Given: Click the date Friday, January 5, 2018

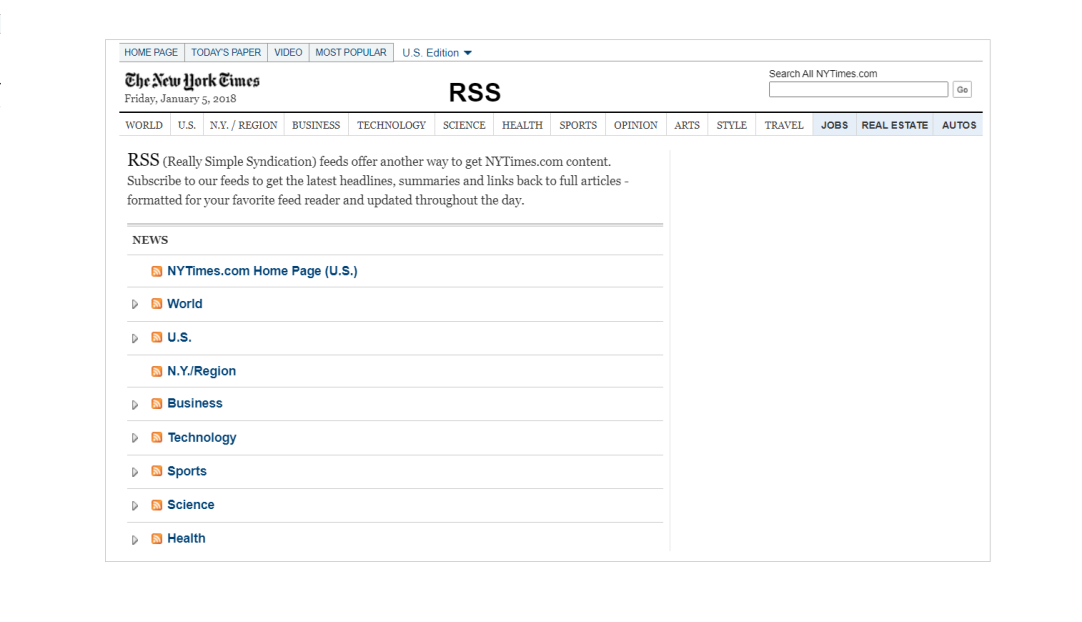Looking at the screenshot, I should pyautogui.click(x=180, y=99).
